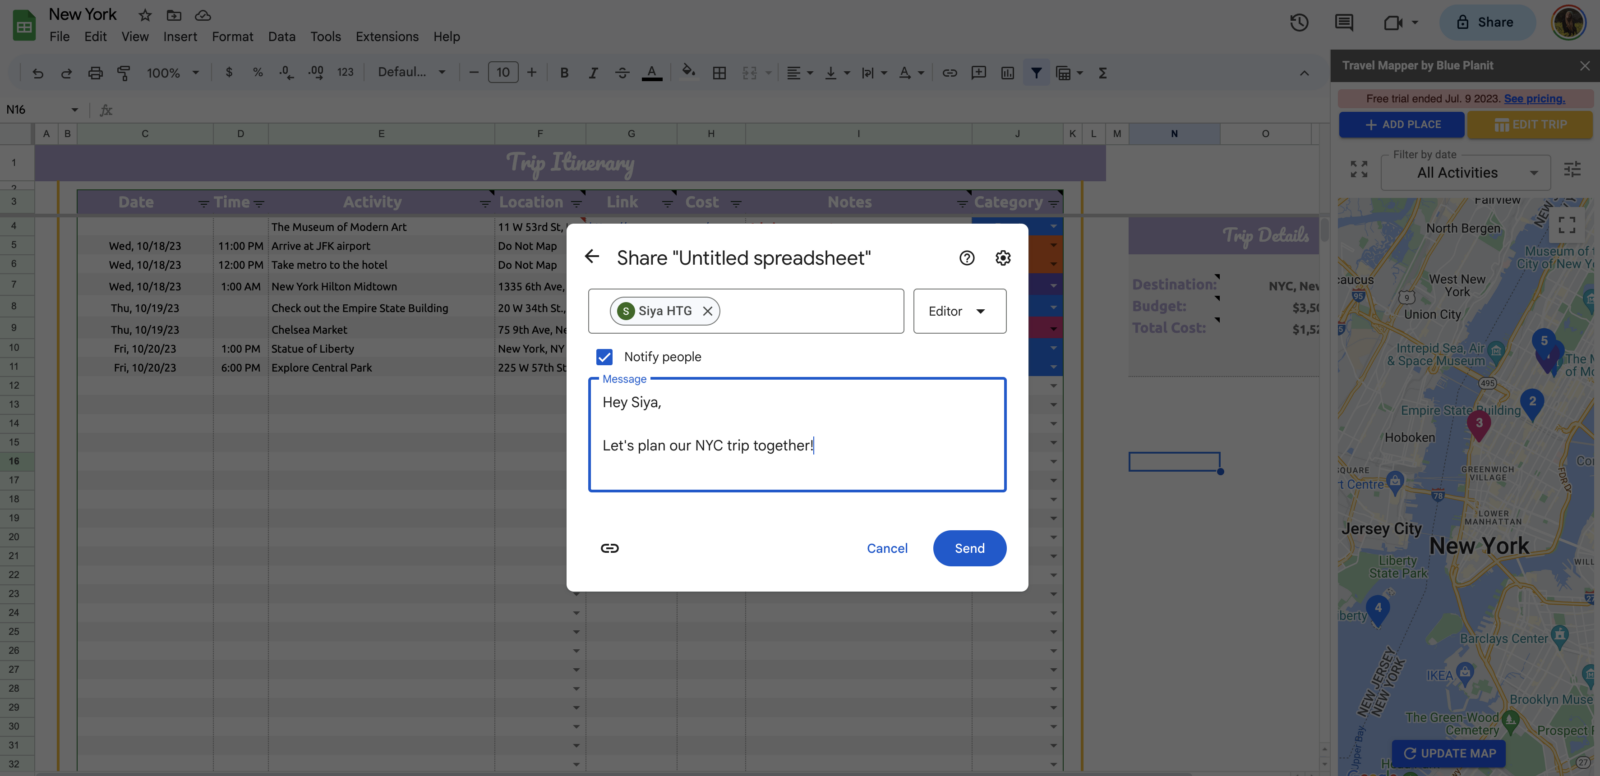Open the Name box dropdown arrow
Screen dimensions: 1600x776
[74, 110]
